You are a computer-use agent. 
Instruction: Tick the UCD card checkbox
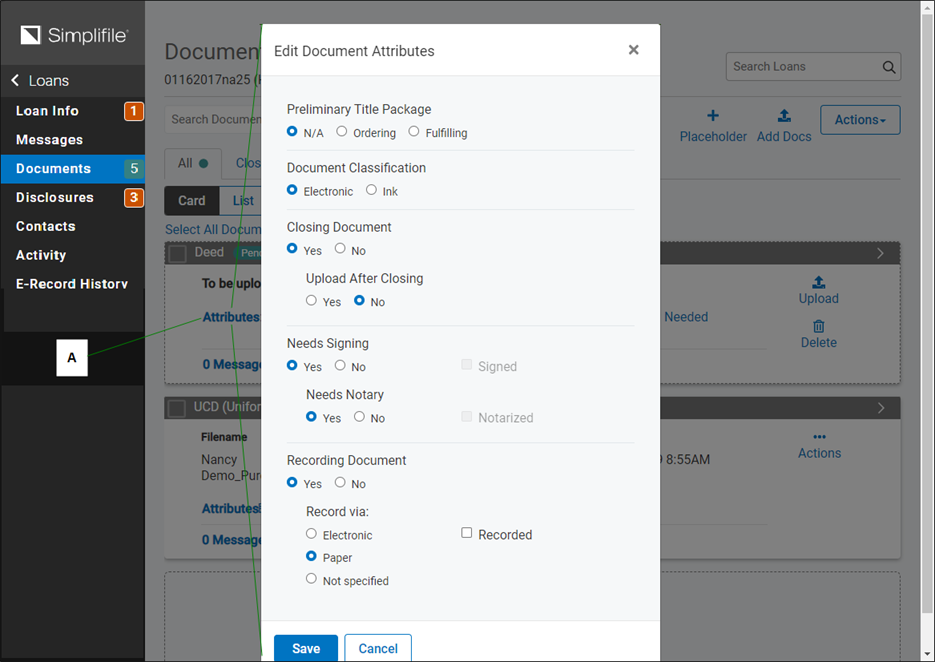[177, 409]
